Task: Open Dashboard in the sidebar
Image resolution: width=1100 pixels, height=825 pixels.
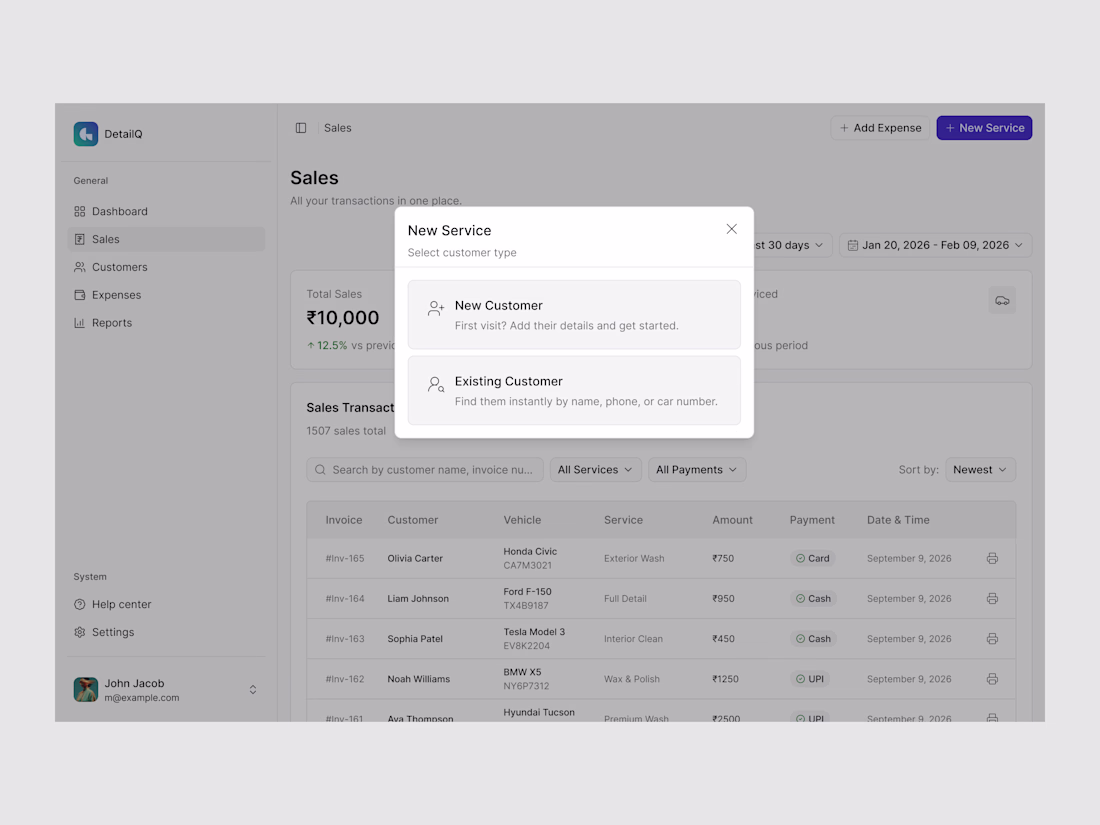Action: (x=166, y=211)
